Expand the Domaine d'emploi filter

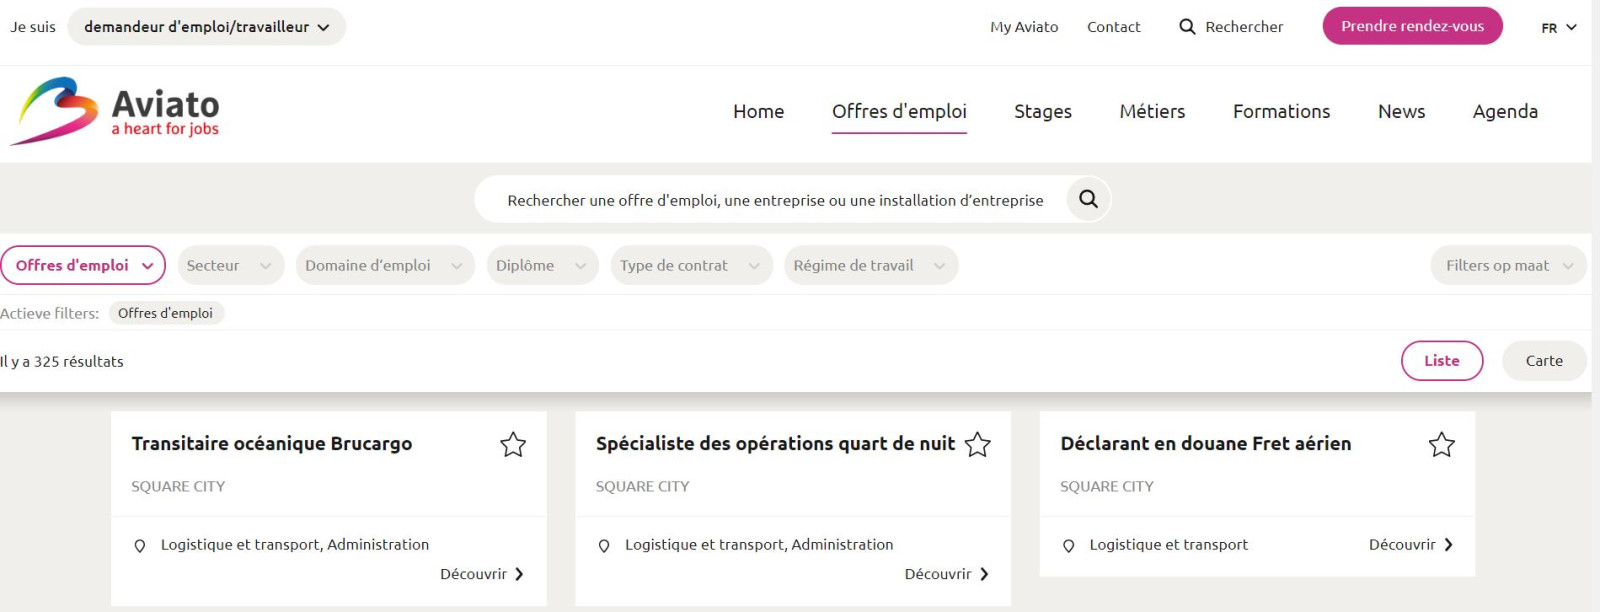[385, 265]
